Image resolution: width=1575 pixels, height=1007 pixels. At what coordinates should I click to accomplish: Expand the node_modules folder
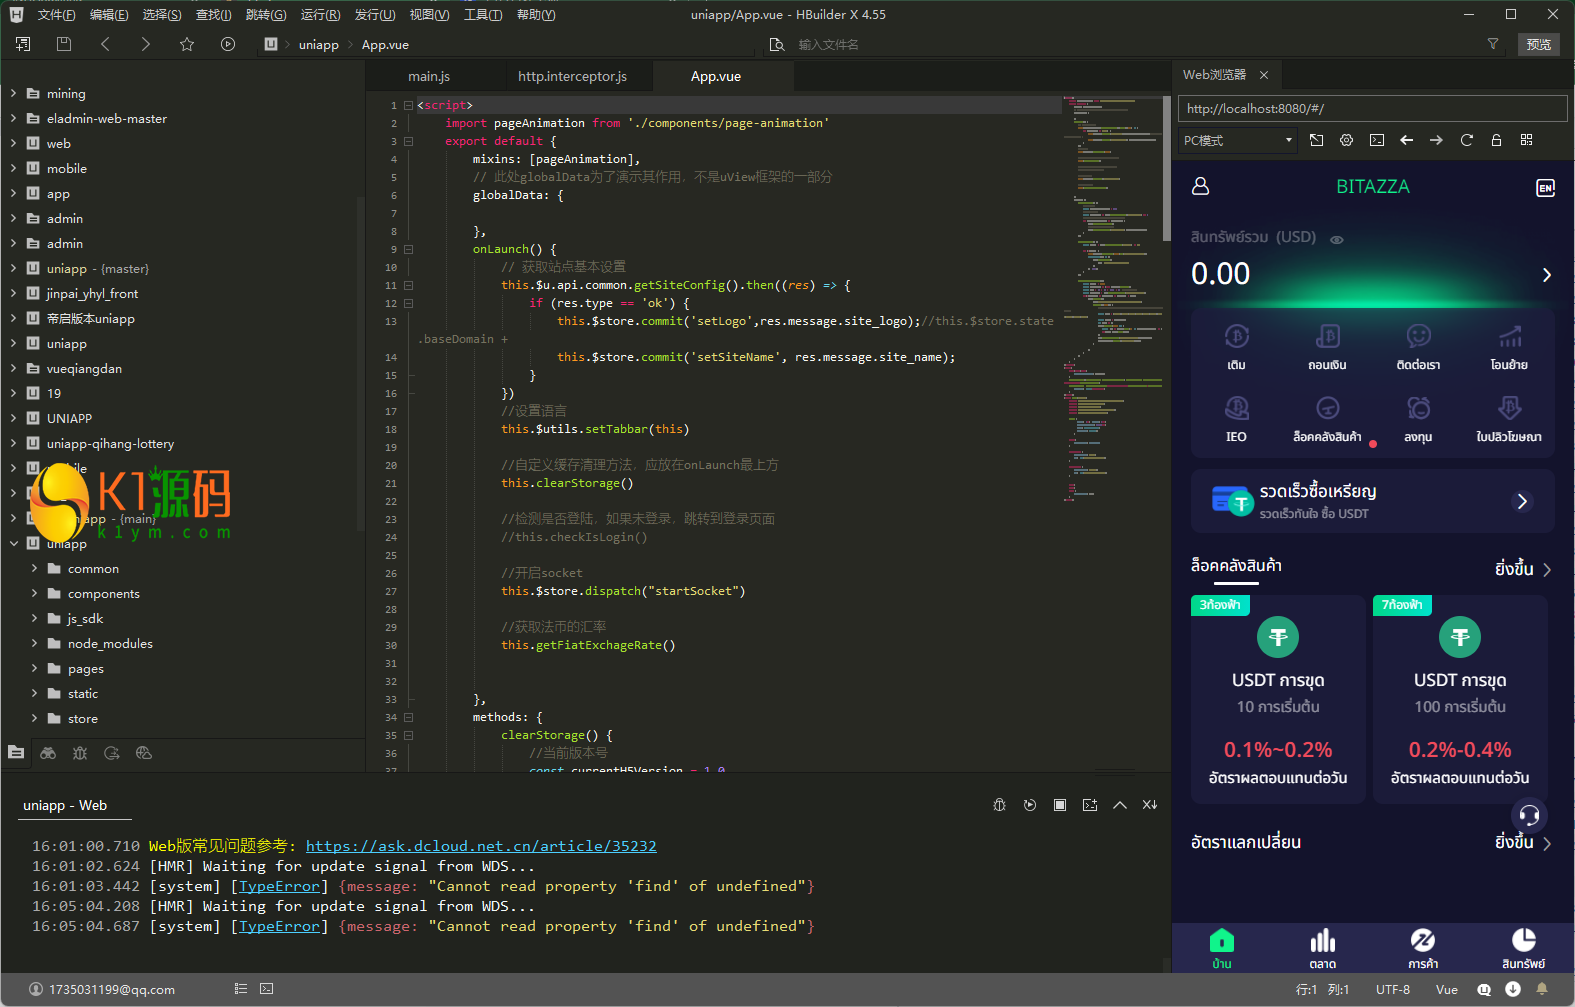35,644
